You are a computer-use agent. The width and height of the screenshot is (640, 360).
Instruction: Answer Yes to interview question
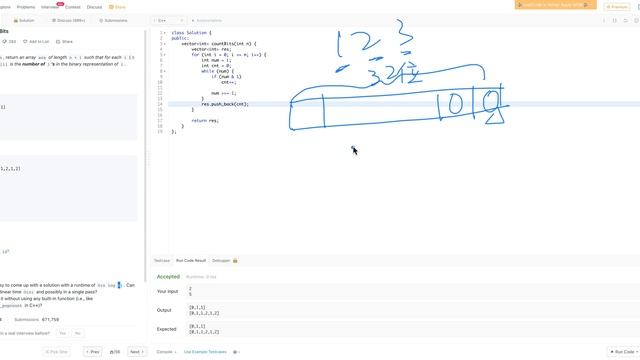click(62, 333)
